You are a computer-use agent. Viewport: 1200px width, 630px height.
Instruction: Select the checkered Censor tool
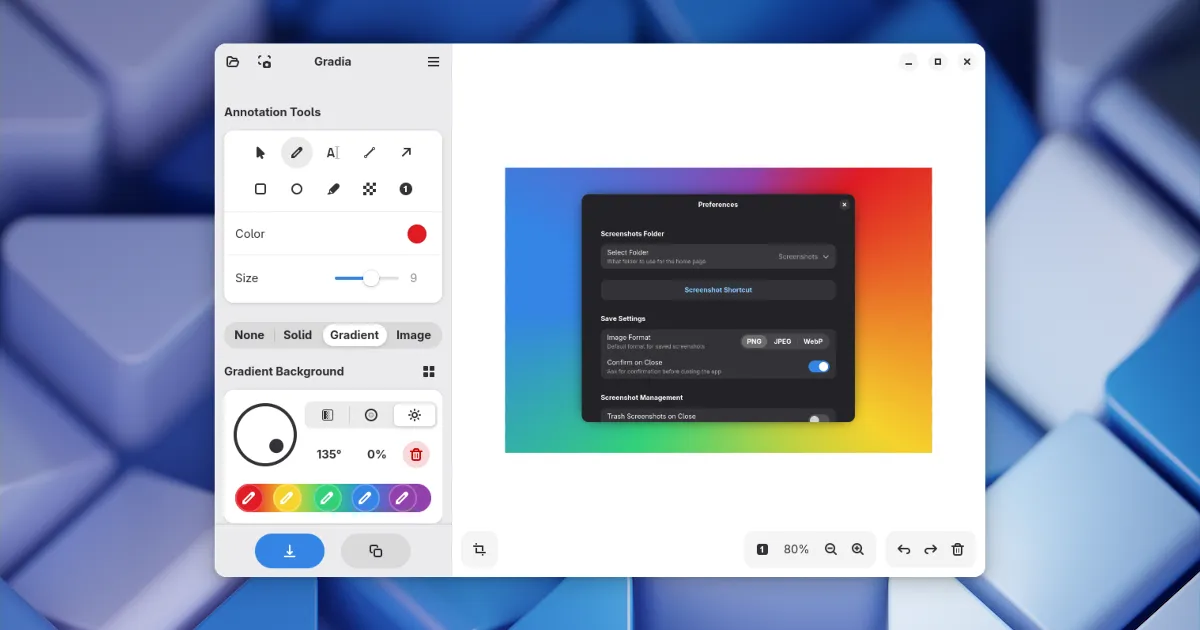click(369, 189)
